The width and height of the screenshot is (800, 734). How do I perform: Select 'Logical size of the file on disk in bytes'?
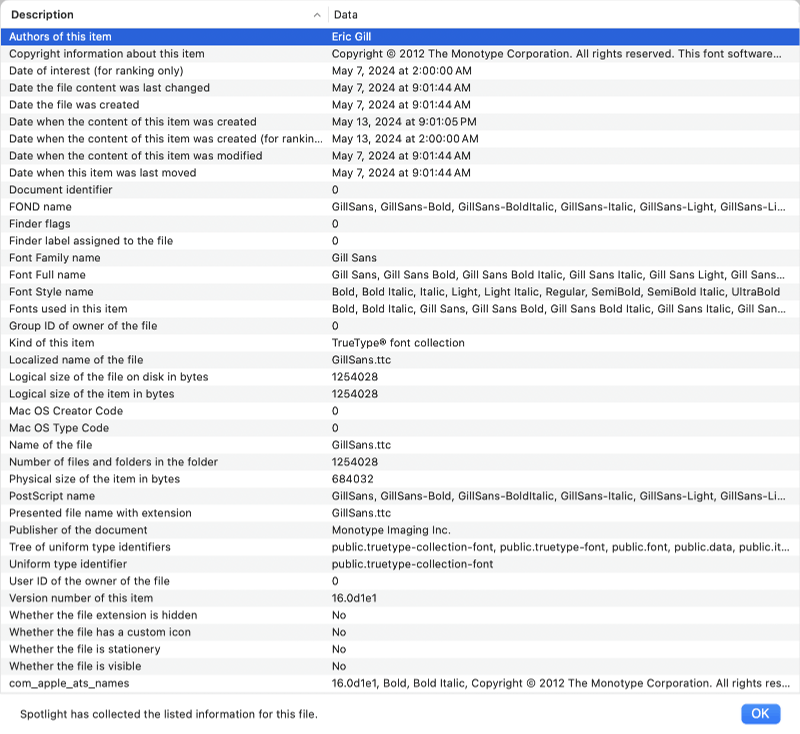click(400, 377)
